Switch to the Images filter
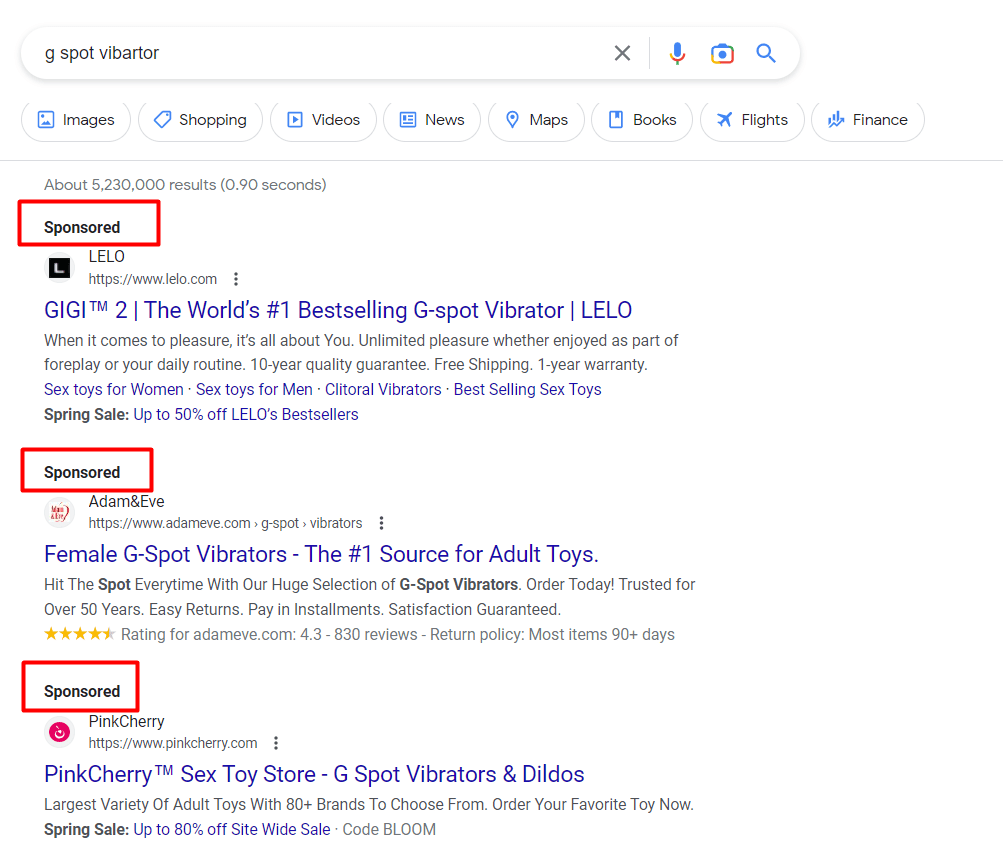Image resolution: width=1003 pixels, height=864 pixels. 76,120
